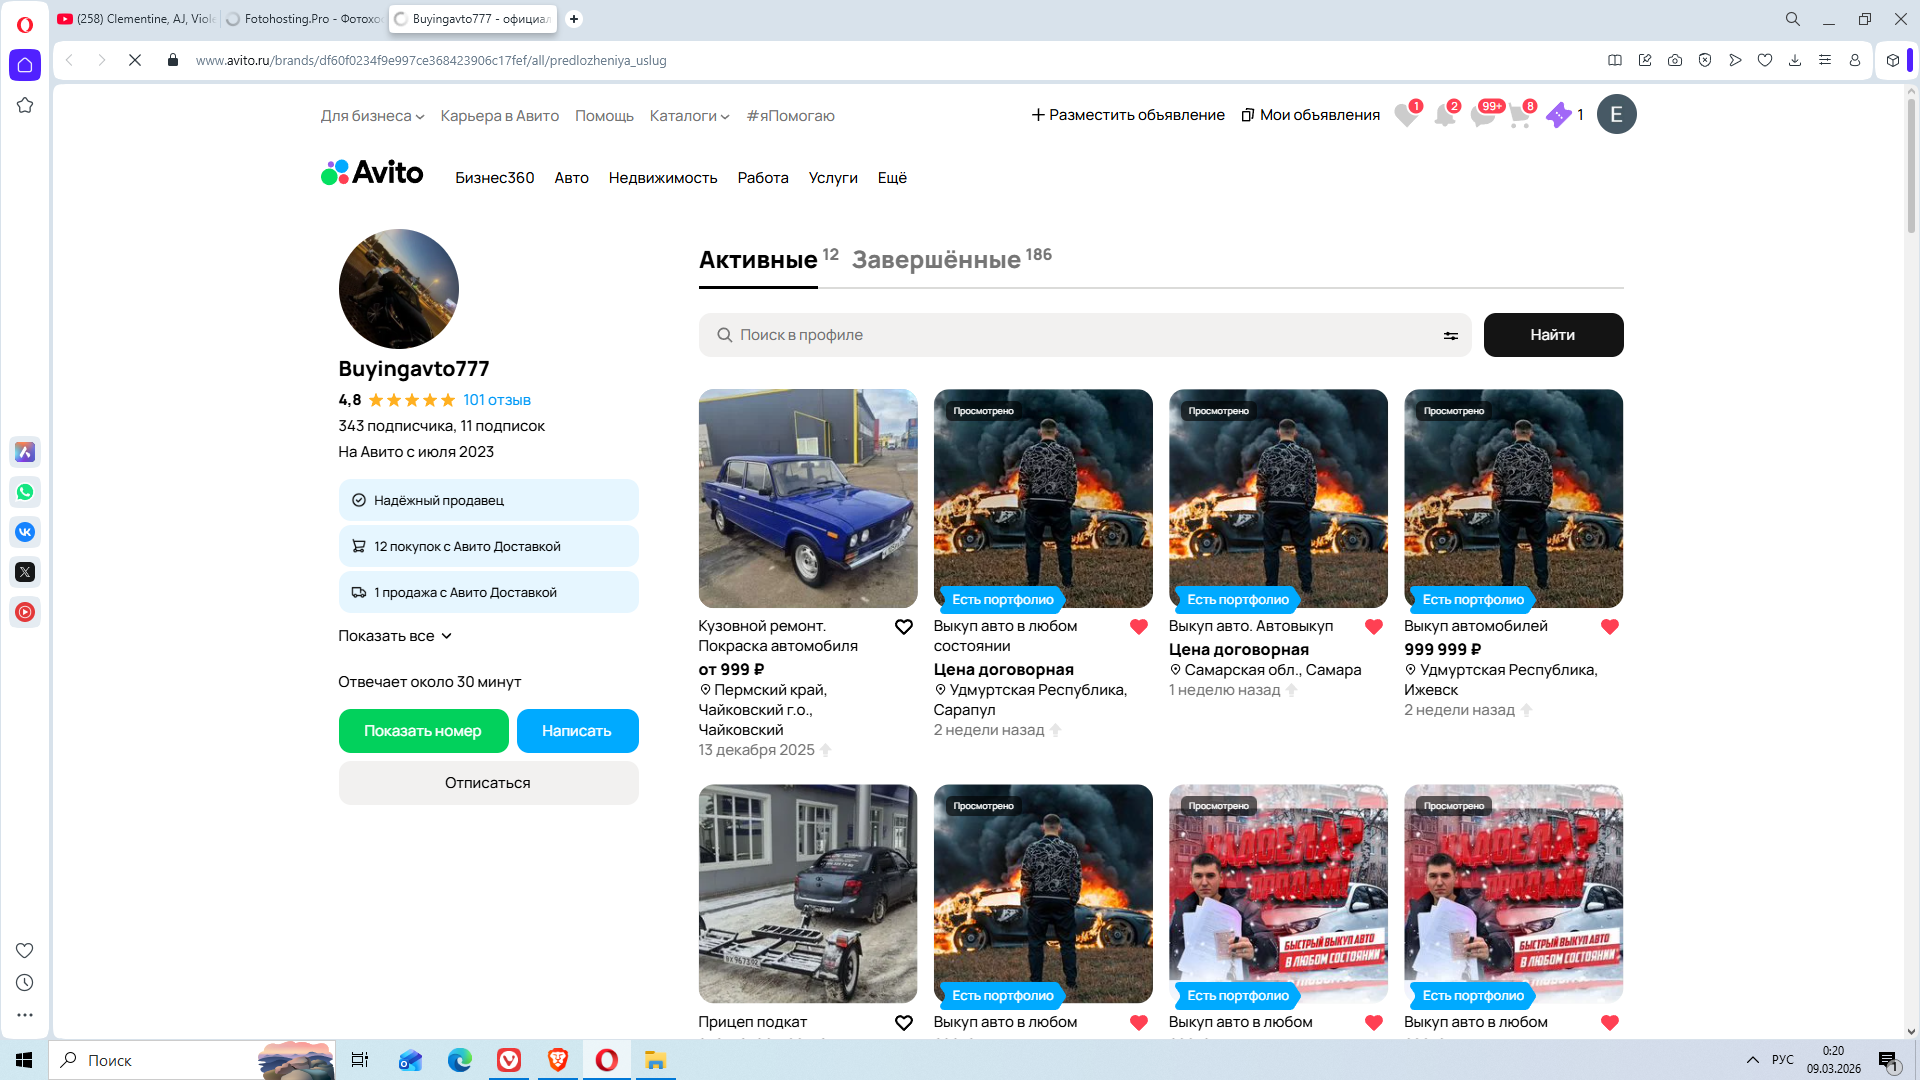Image resolution: width=1920 pixels, height=1080 pixels.
Task: Open WhatsApp in Opera sidebar
Action: [x=25, y=492]
